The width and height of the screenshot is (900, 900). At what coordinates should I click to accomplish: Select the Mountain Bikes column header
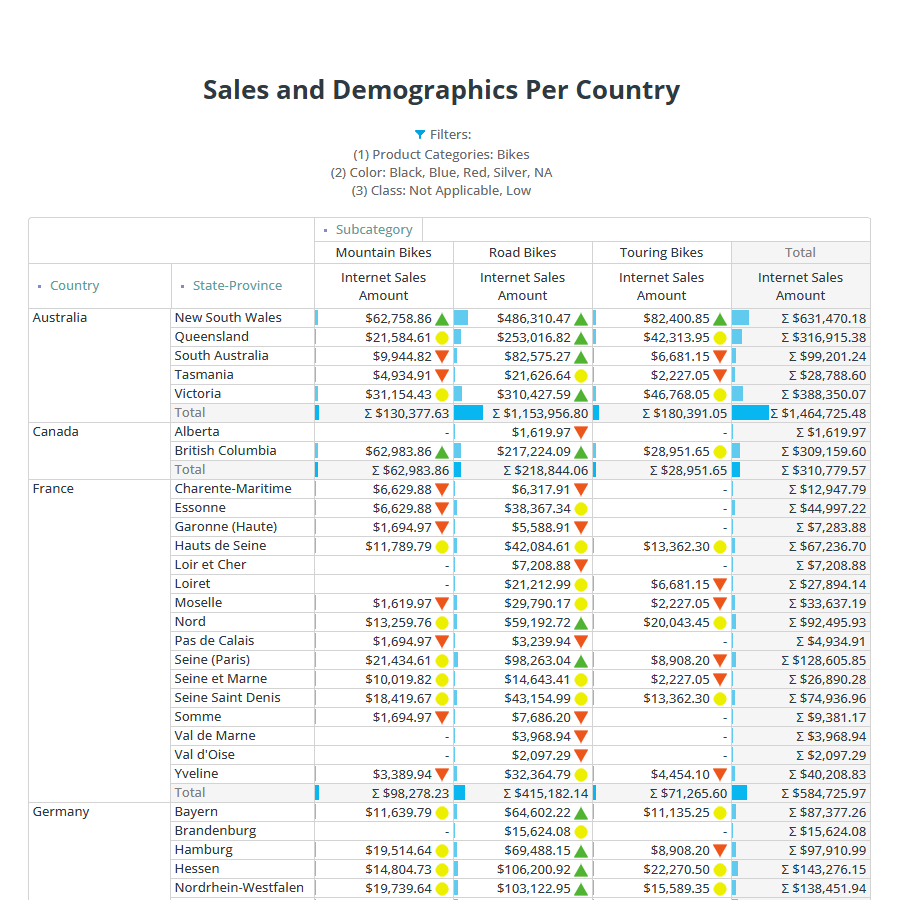384,253
